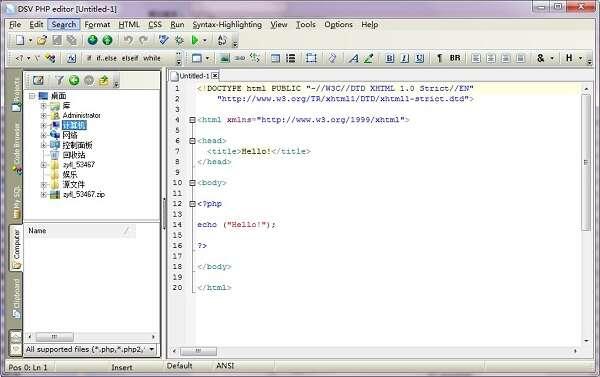Open the form element dropdown arrow

point(207,59)
